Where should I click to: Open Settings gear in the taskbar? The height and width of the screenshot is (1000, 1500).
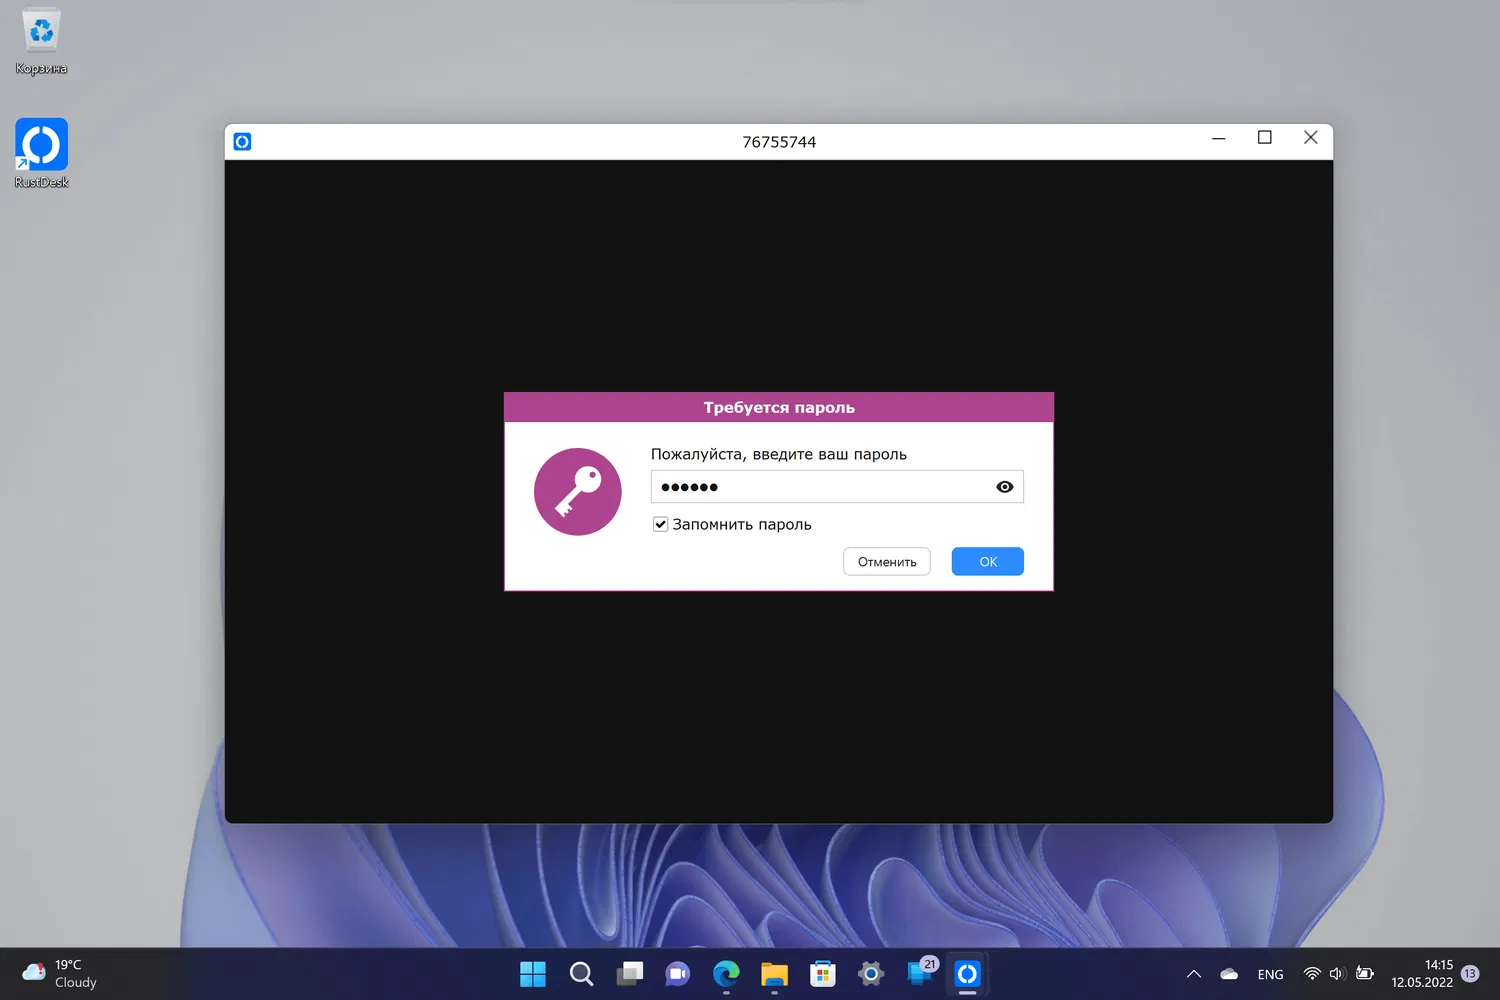point(871,974)
